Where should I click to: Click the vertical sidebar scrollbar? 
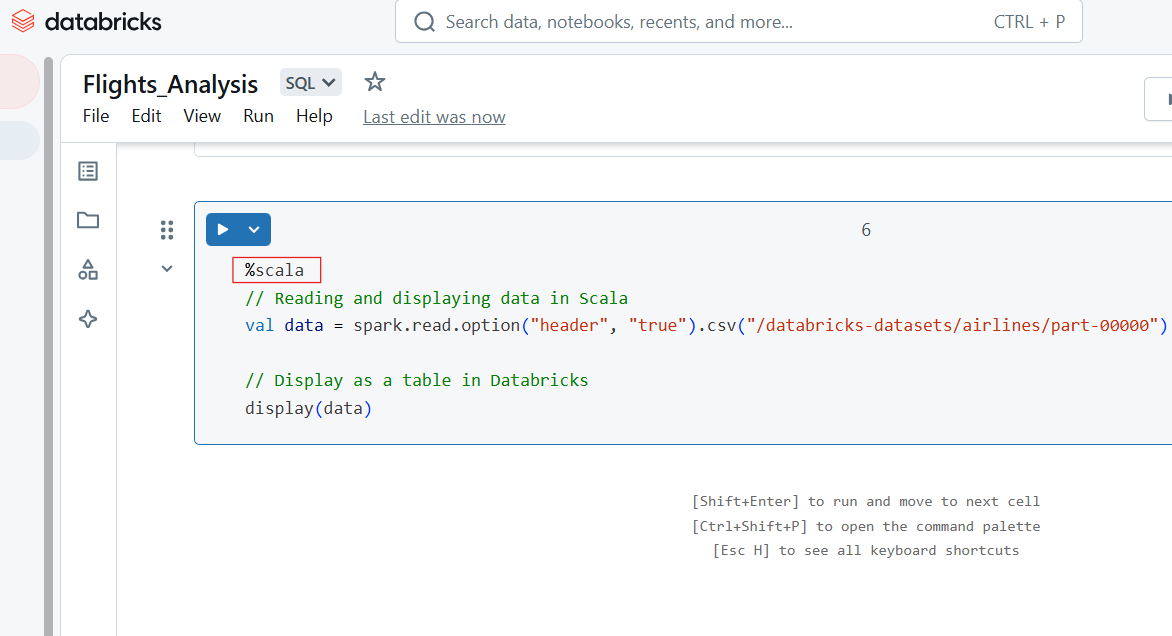click(x=49, y=346)
